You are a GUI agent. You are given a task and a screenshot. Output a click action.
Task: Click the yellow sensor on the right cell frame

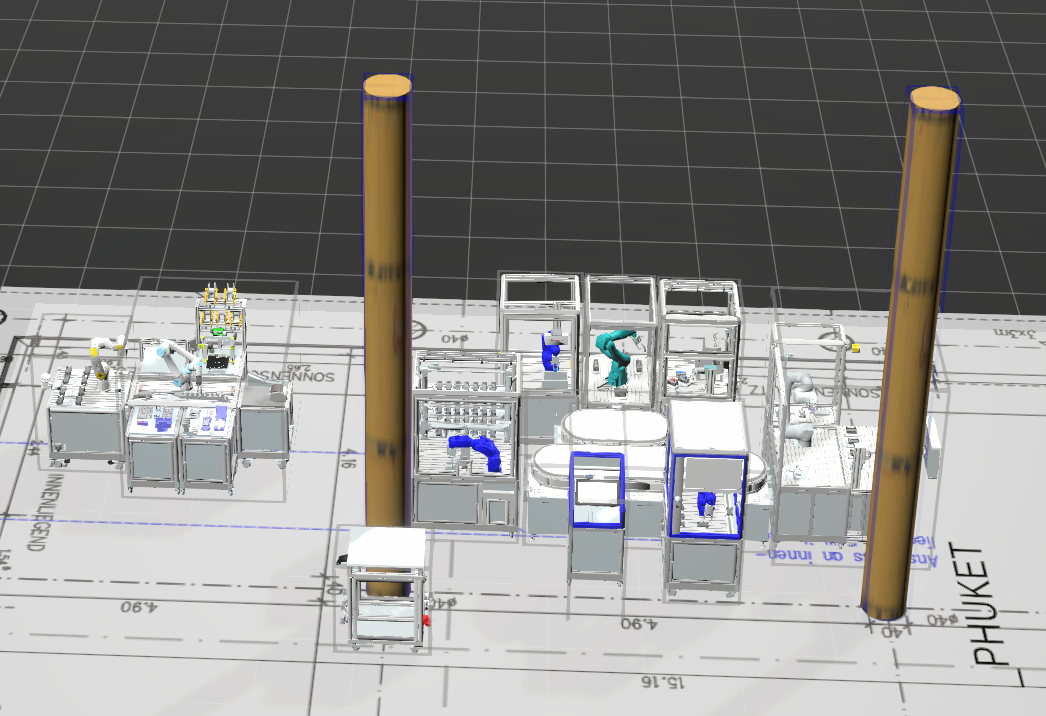coord(856,346)
